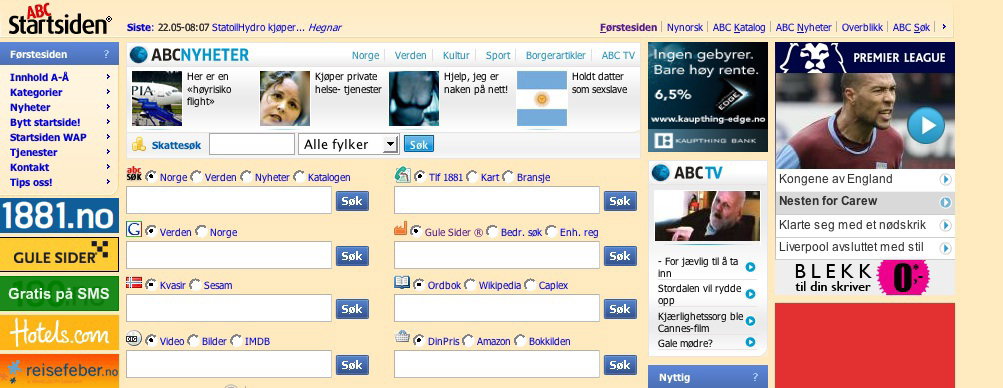Open Overblikk in top navigation
This screenshot has width=1003, height=388.
click(862, 27)
